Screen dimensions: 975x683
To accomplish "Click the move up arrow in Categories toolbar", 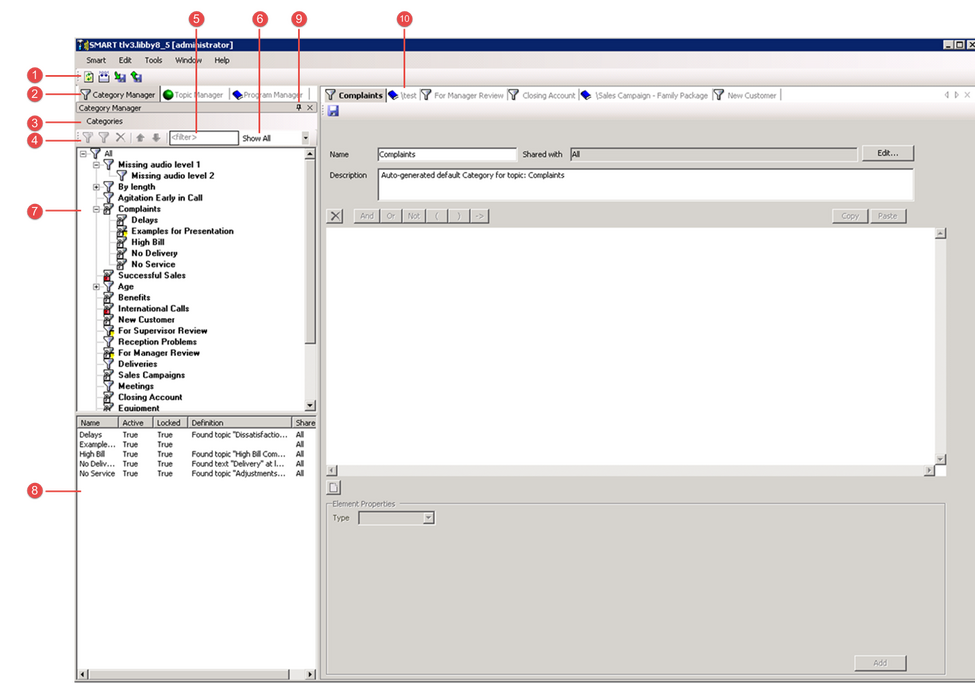I will coord(141,137).
